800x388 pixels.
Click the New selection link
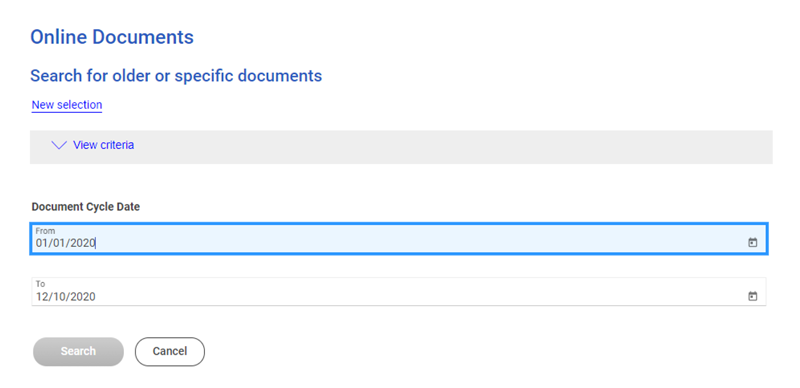(67, 105)
